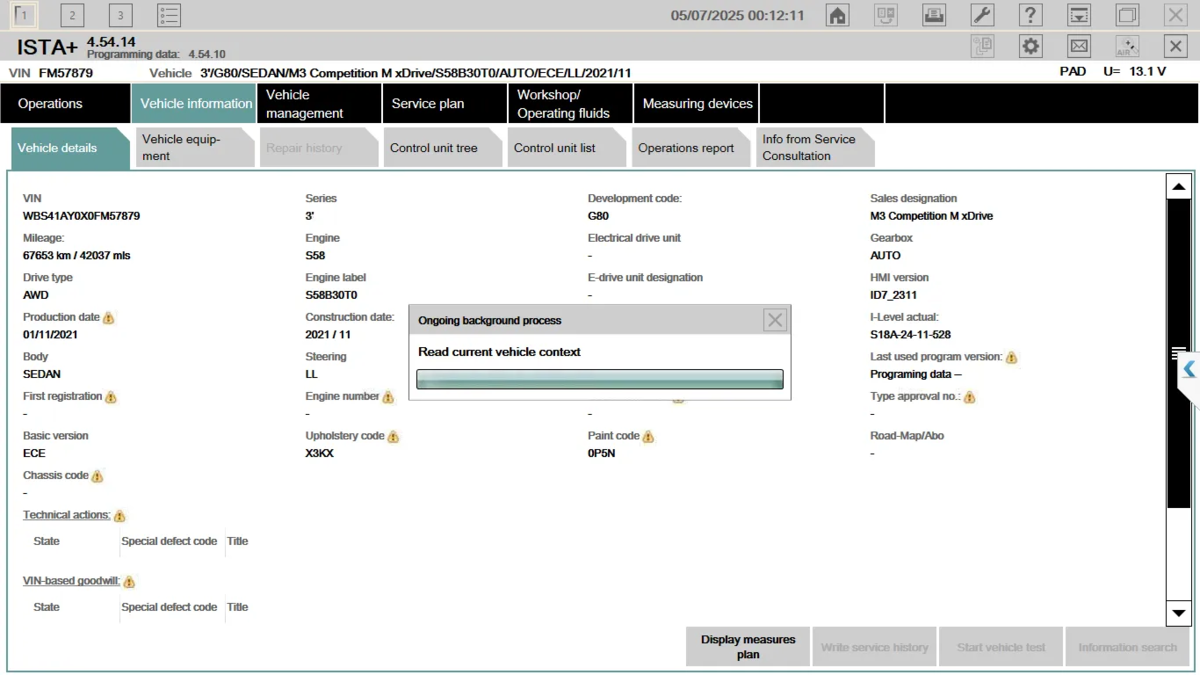Switch to session slot 3
The height and width of the screenshot is (675, 1200).
[x=120, y=15]
